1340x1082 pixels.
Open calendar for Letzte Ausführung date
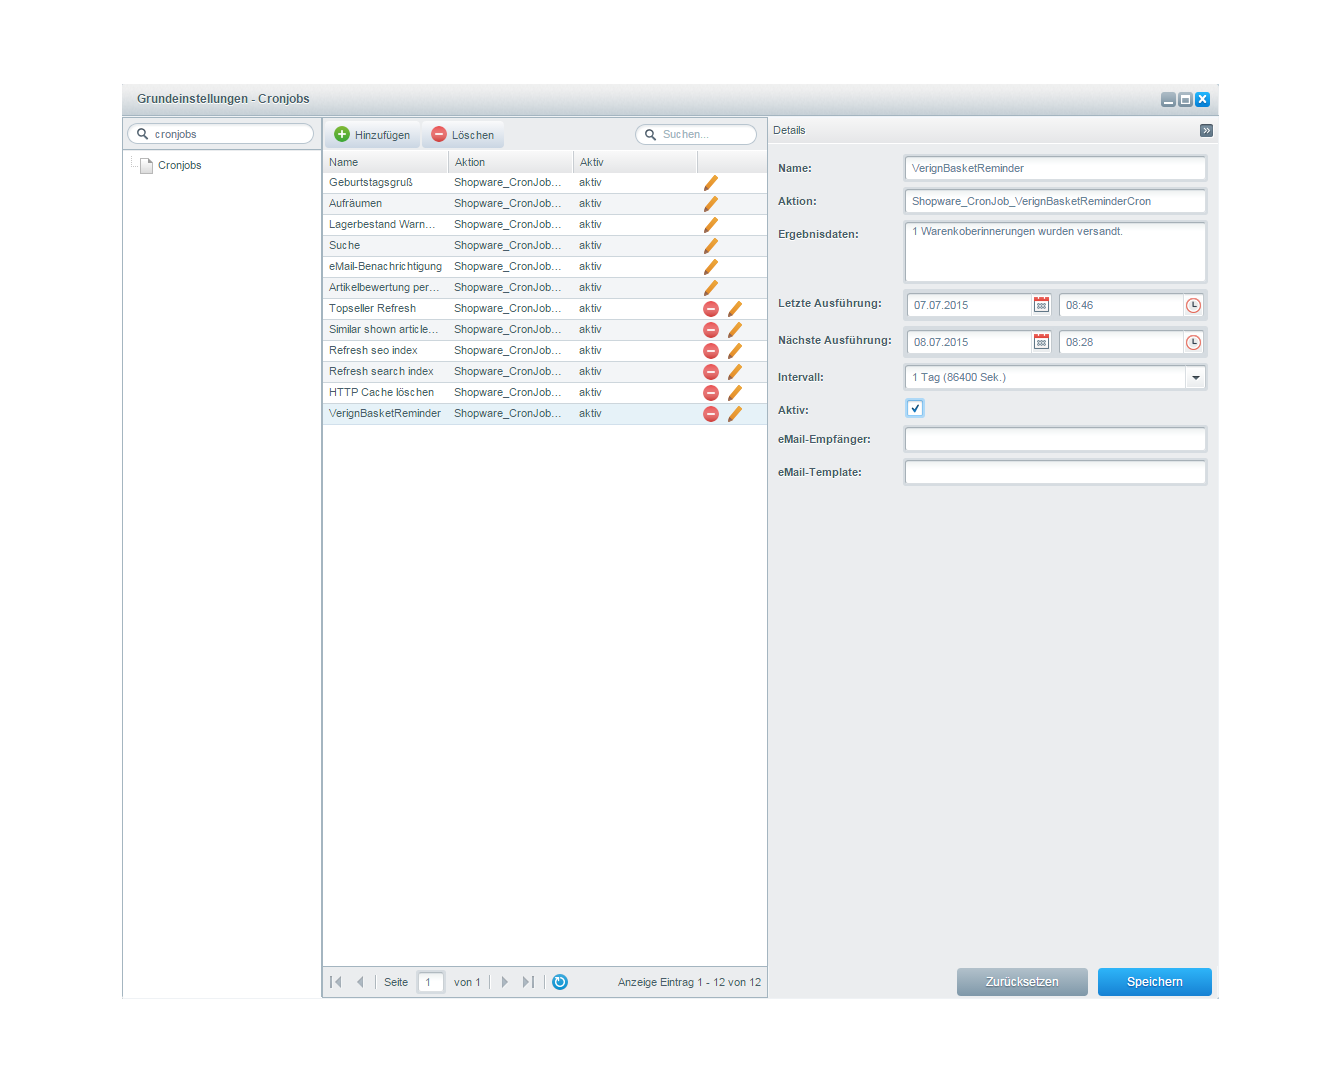[1041, 305]
